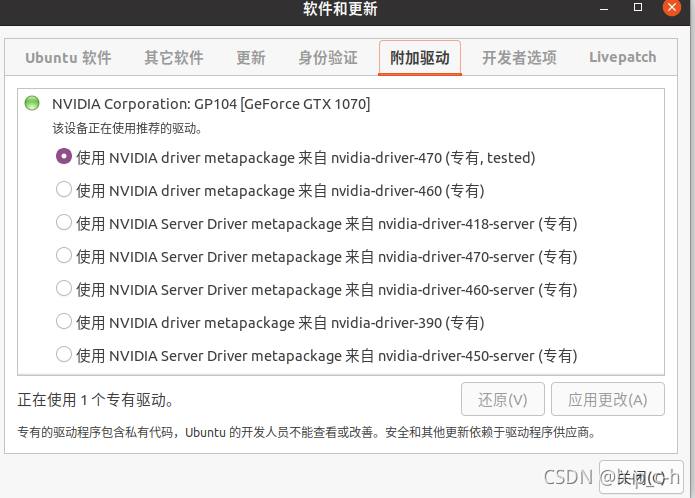Click the 关闭(C) close button
Viewport: 695px width, 498px height.
(x=641, y=477)
